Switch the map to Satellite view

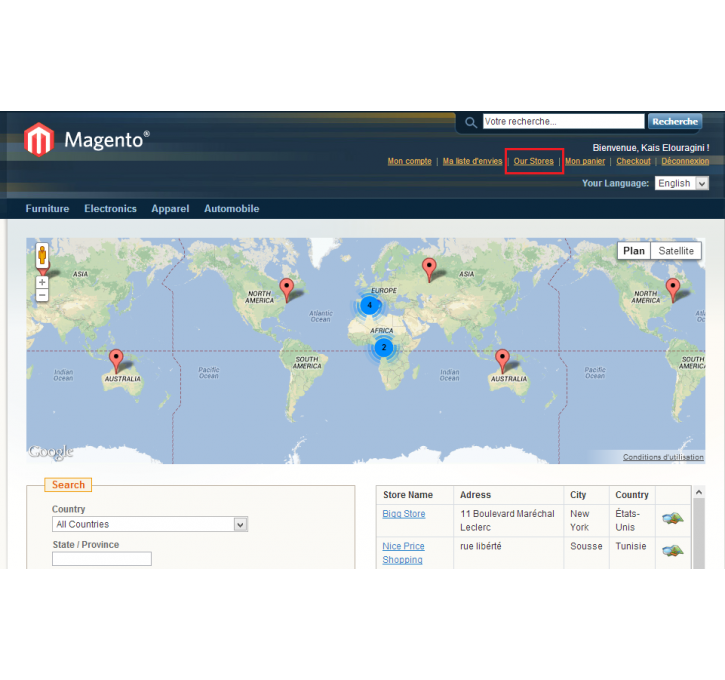pyautogui.click(x=676, y=251)
